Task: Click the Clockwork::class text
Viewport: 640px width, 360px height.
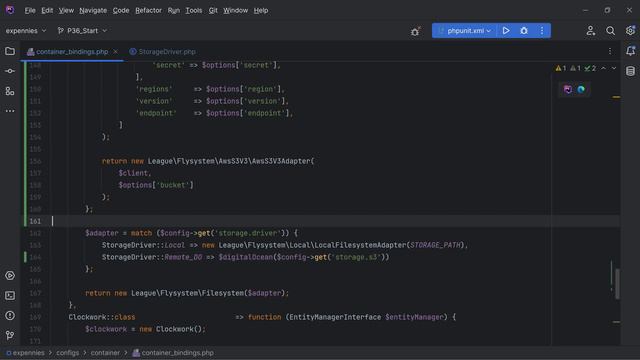Action: [102, 317]
